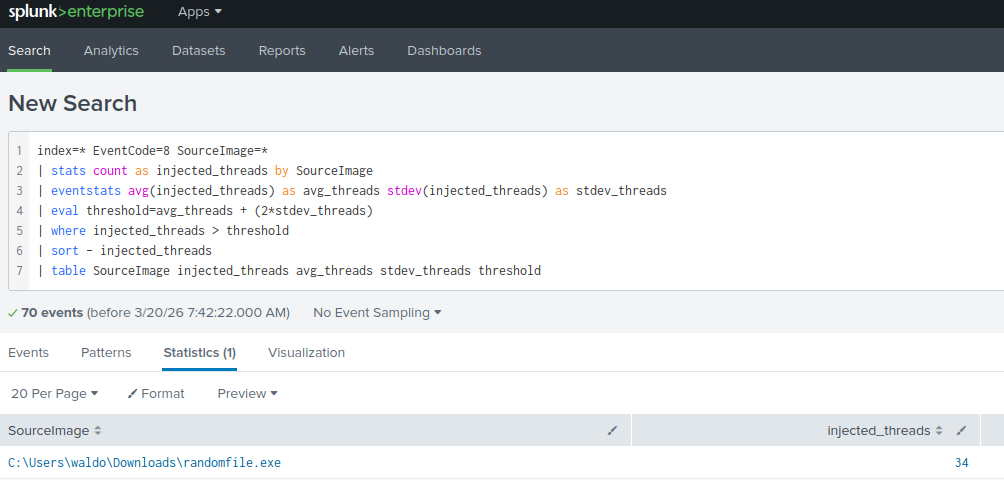This screenshot has height=482, width=1004.
Task: Click the Splunk enterprise logo
Action: [x=76, y=12]
